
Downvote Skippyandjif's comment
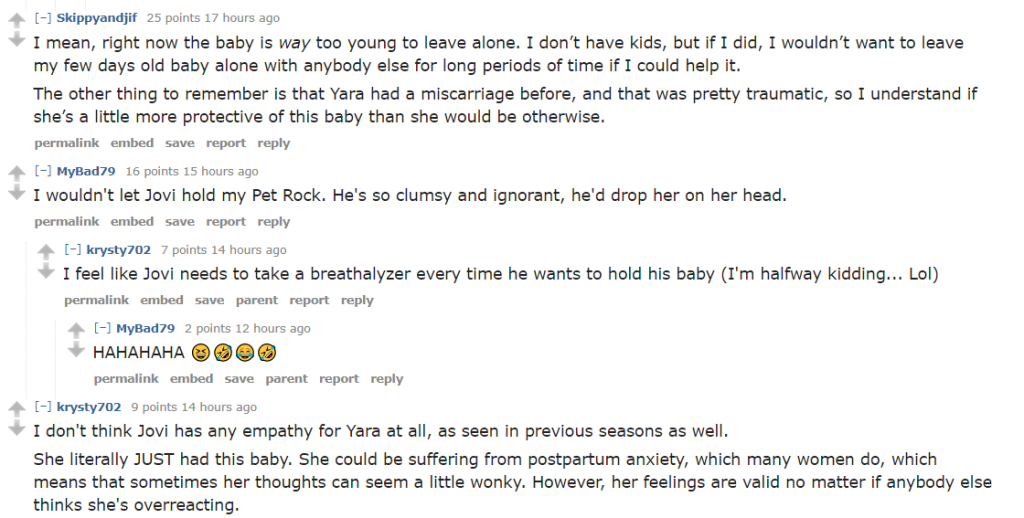tap(16, 41)
